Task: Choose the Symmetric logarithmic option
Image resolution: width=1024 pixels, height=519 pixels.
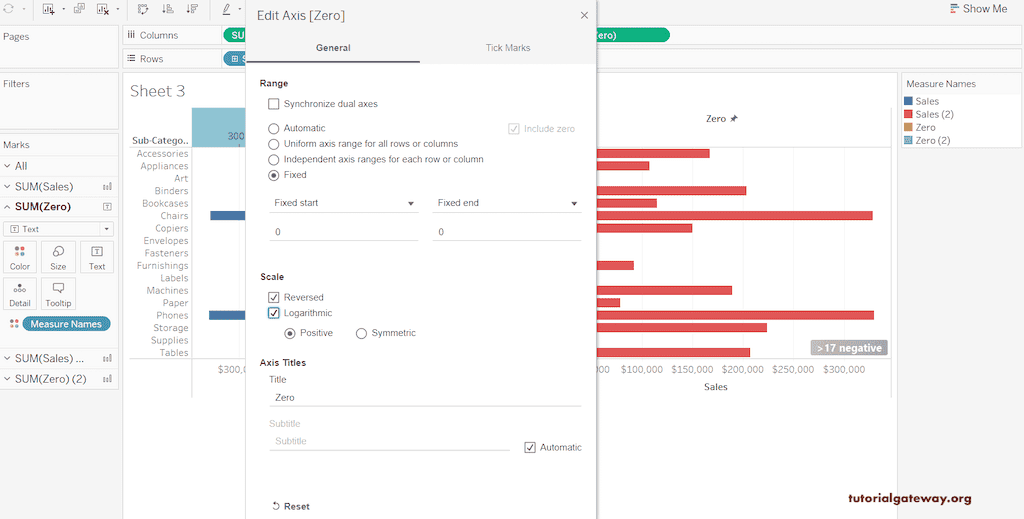Action: click(361, 333)
